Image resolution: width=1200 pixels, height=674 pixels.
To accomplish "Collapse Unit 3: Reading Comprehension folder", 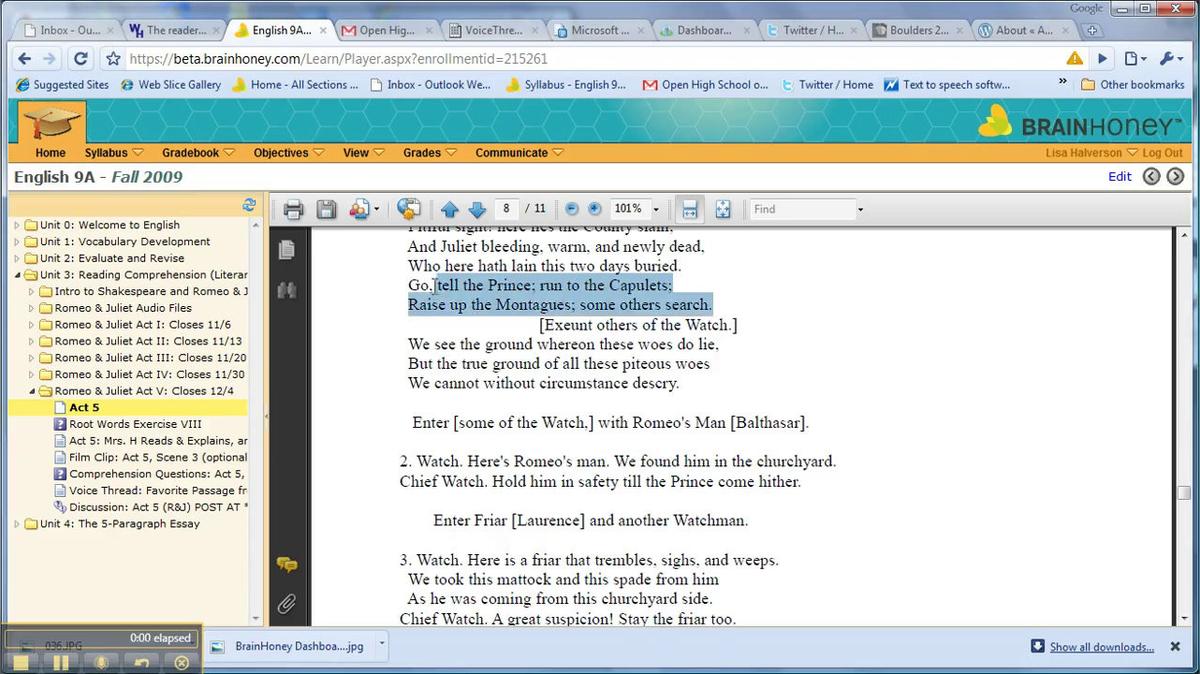I will [x=17, y=275].
